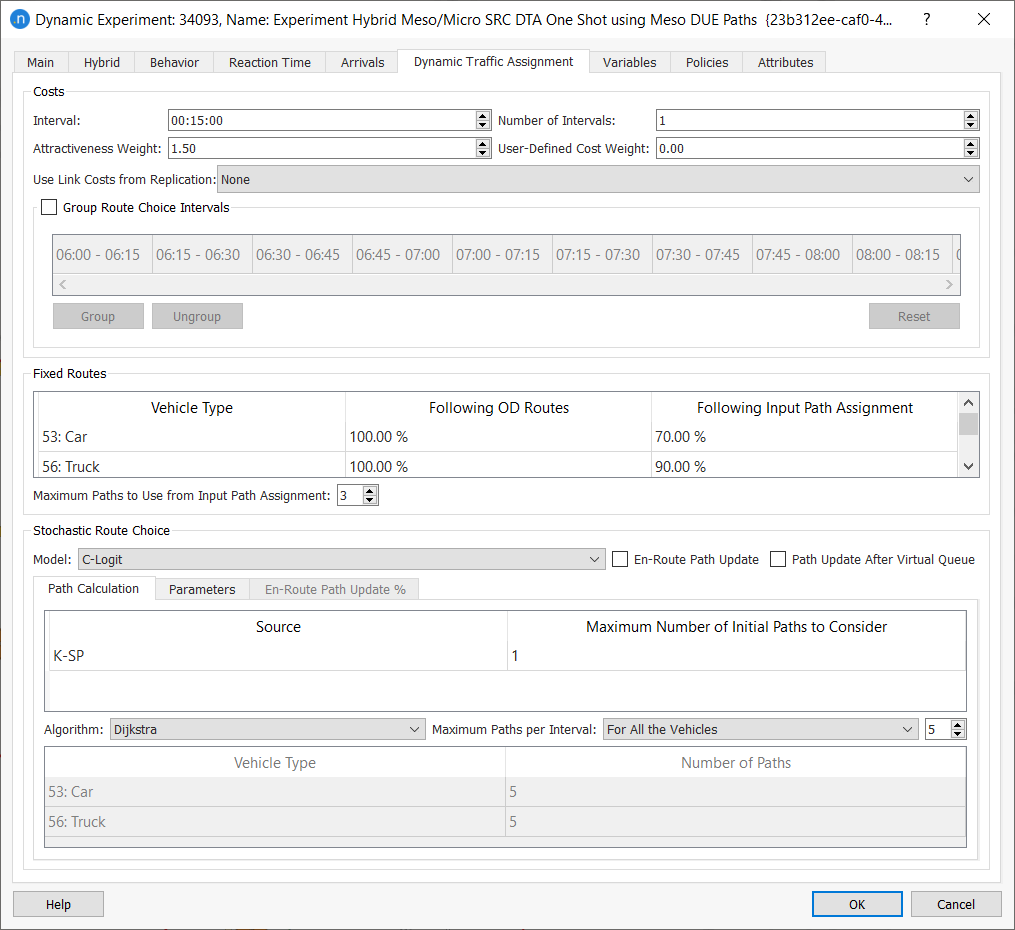
Task: Increase Attractiveness Weight using spinner up arrow
Action: [483, 143]
